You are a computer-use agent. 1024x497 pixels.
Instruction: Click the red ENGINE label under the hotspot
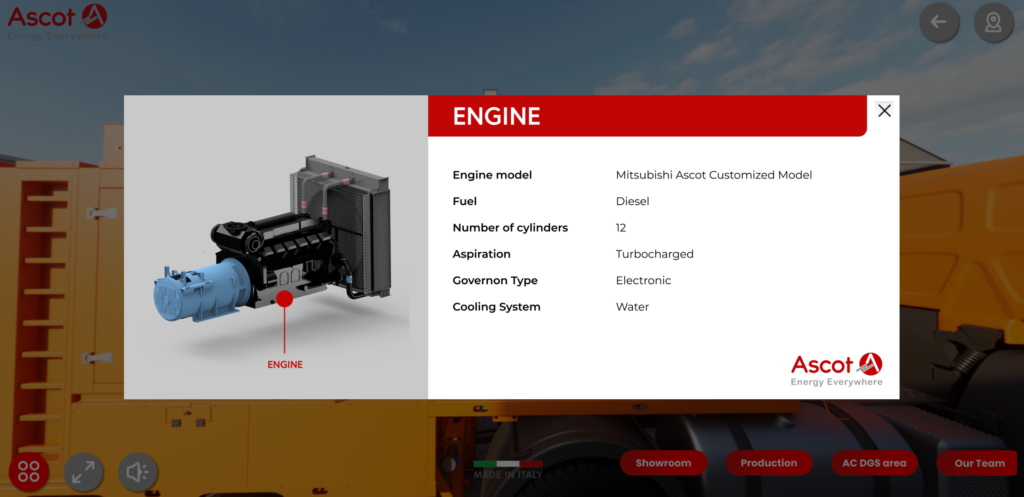click(285, 364)
